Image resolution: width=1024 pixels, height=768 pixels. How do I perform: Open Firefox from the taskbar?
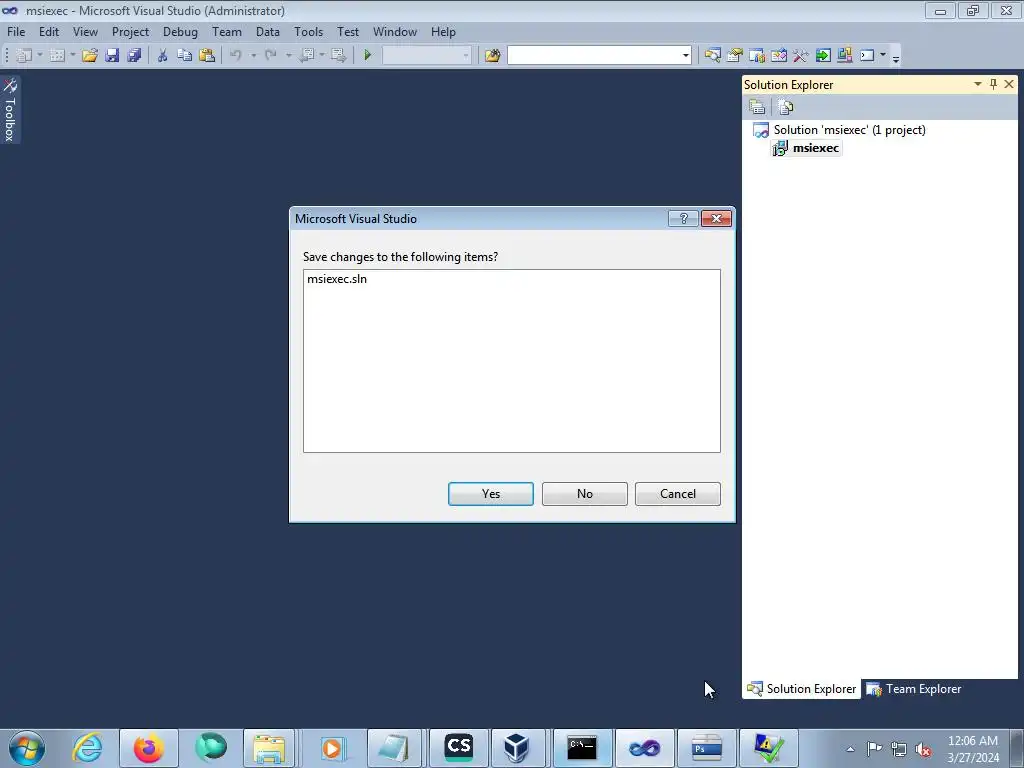(149, 748)
